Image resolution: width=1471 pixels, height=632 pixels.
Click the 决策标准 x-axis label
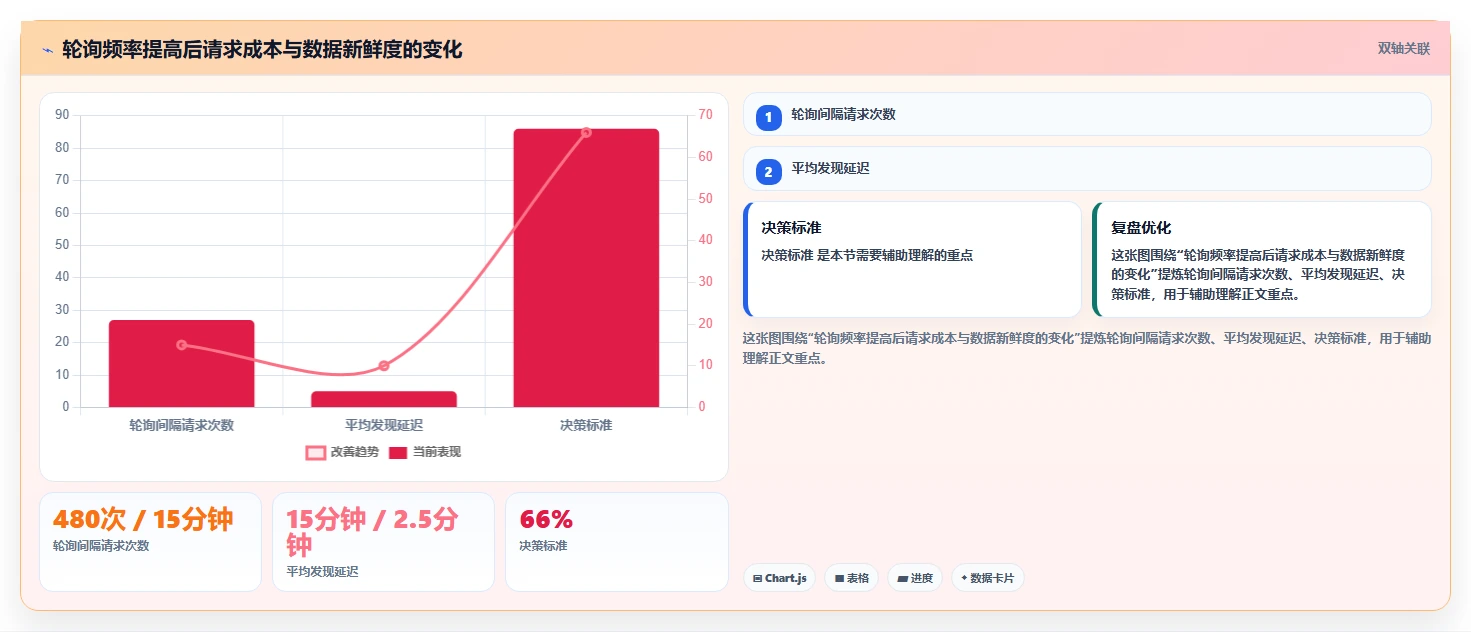[586, 425]
